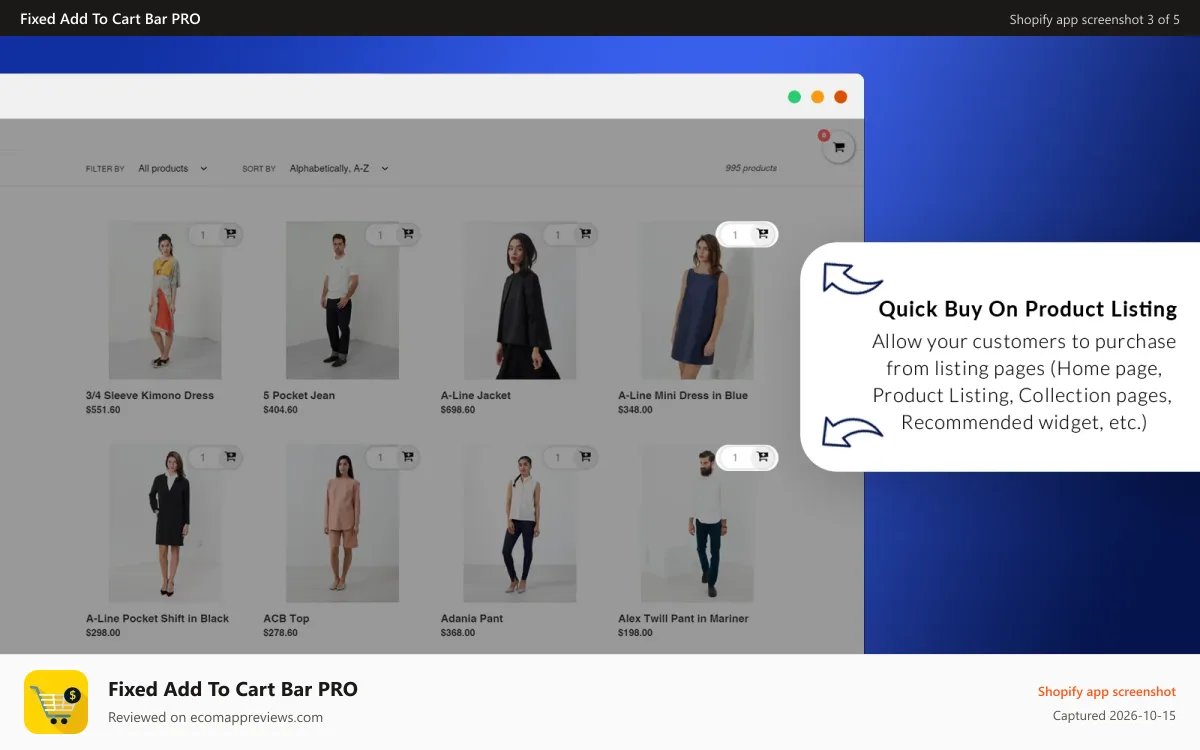Viewport: 1200px width, 750px height.
Task: Click the $698.60 price text
Action: point(458,410)
